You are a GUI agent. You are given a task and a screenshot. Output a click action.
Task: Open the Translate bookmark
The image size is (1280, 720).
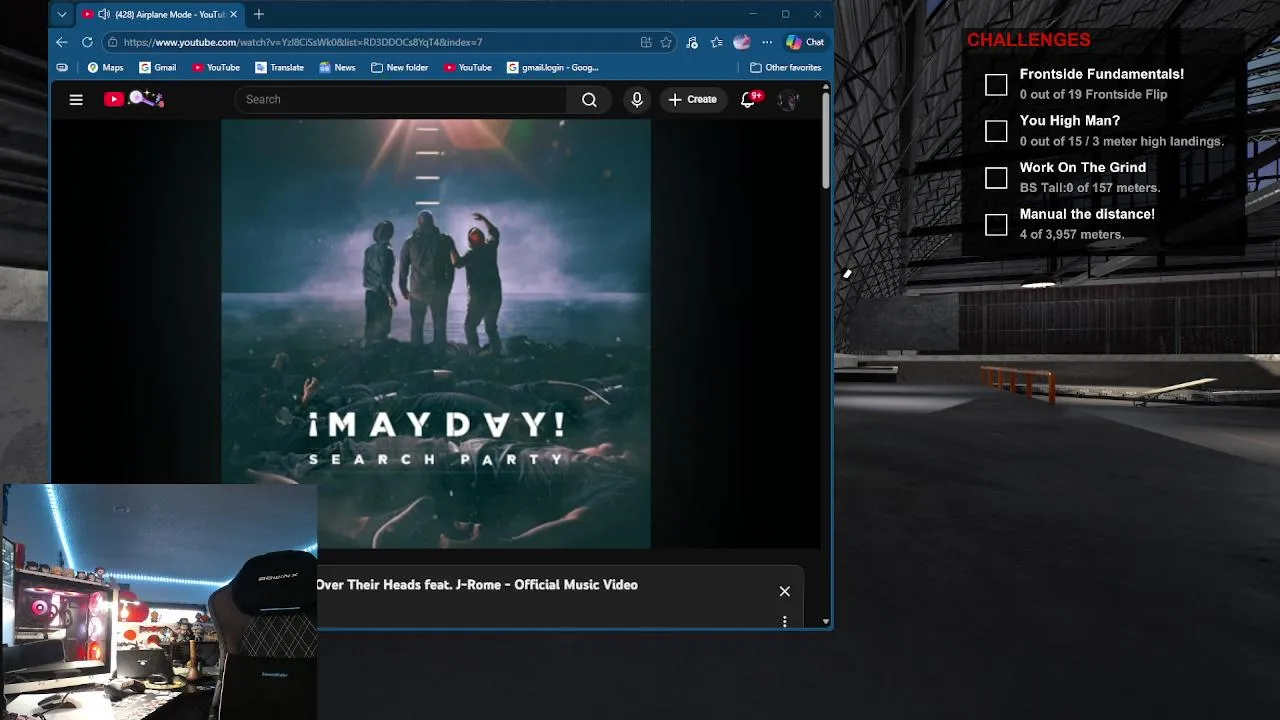point(279,67)
